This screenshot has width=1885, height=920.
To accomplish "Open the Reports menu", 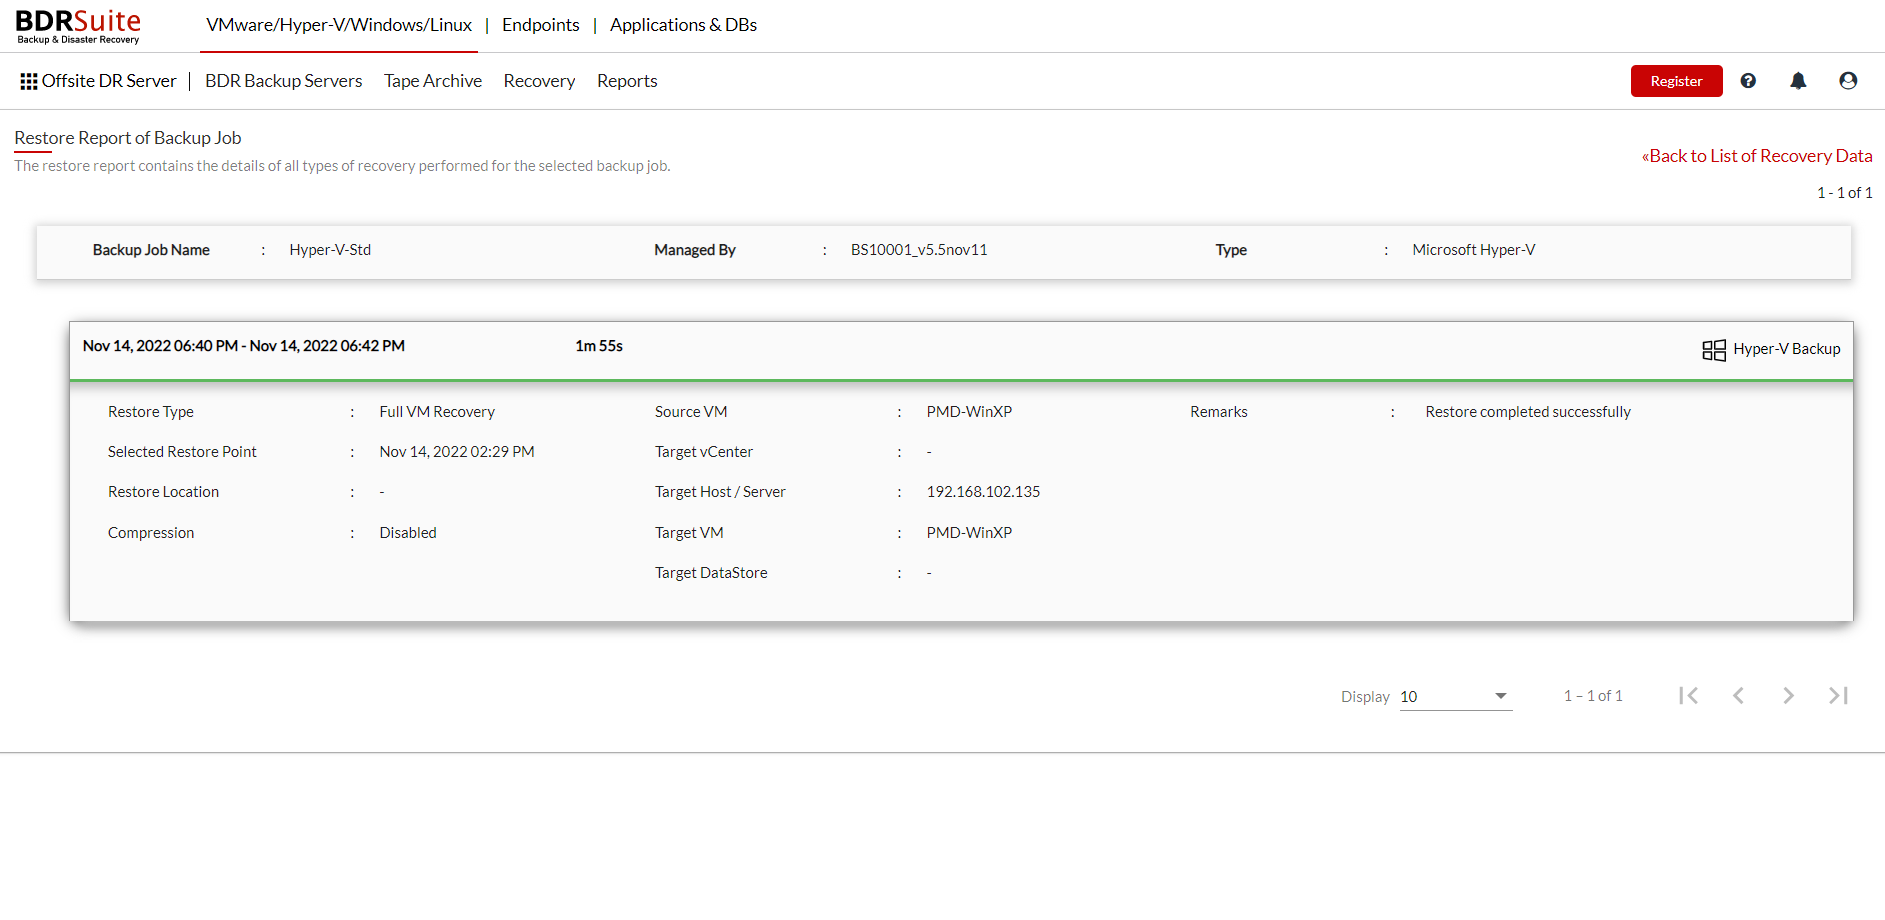I will point(627,81).
